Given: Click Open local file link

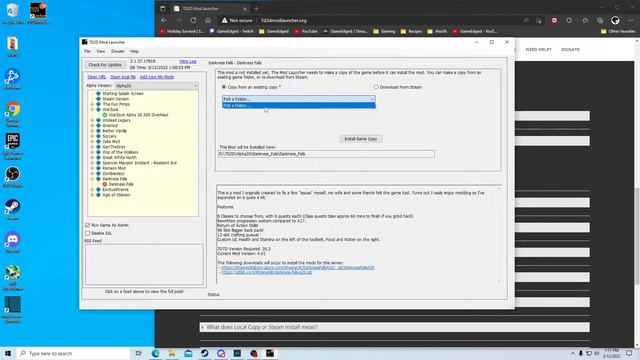Looking at the screenshot, I should (122, 77).
